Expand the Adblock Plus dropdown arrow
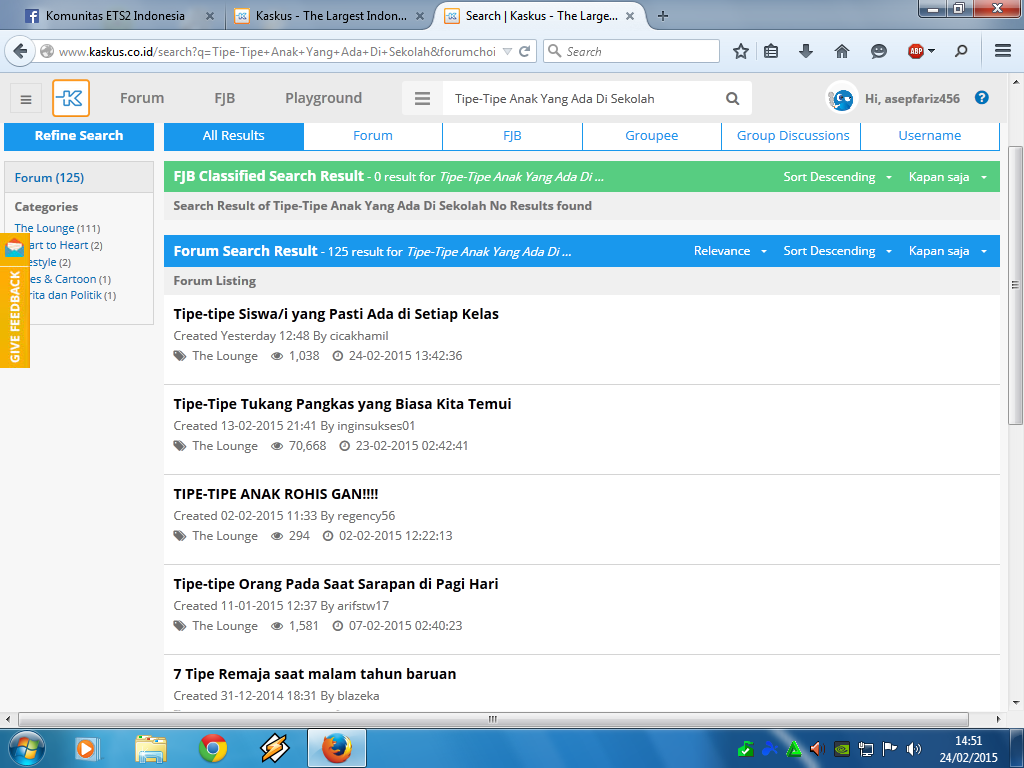 coord(931,51)
